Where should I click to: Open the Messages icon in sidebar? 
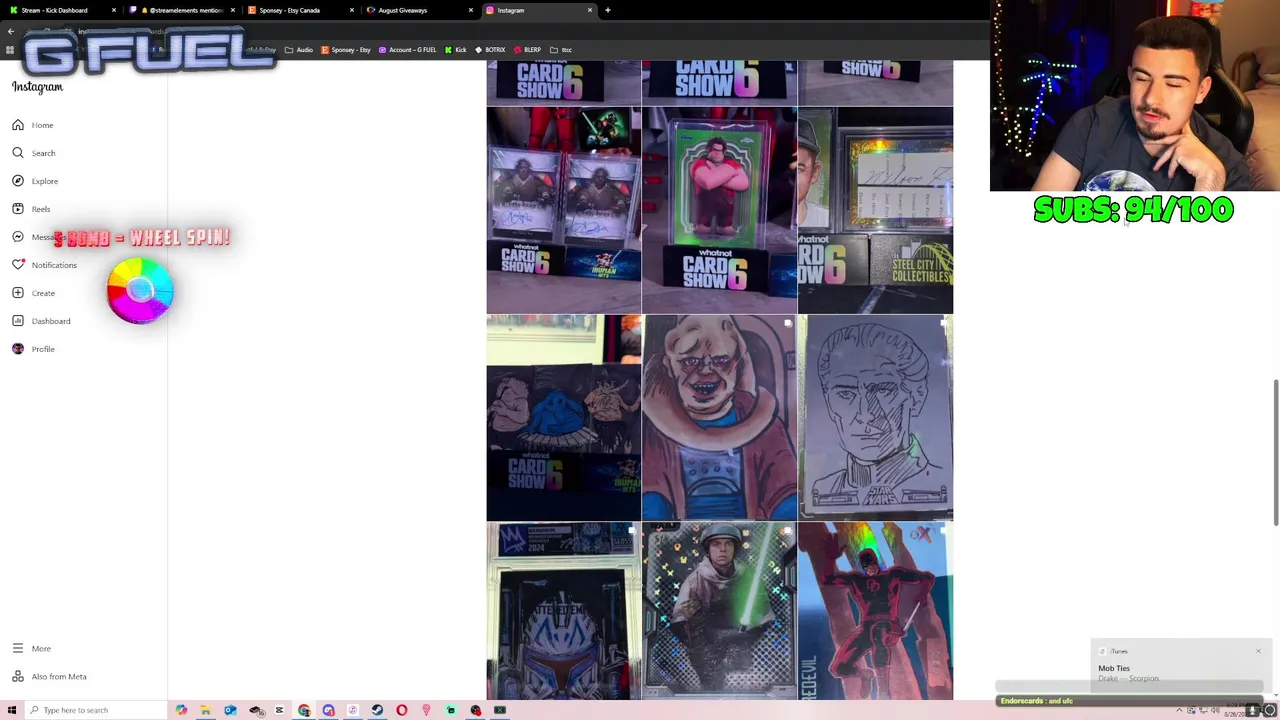coord(18,237)
